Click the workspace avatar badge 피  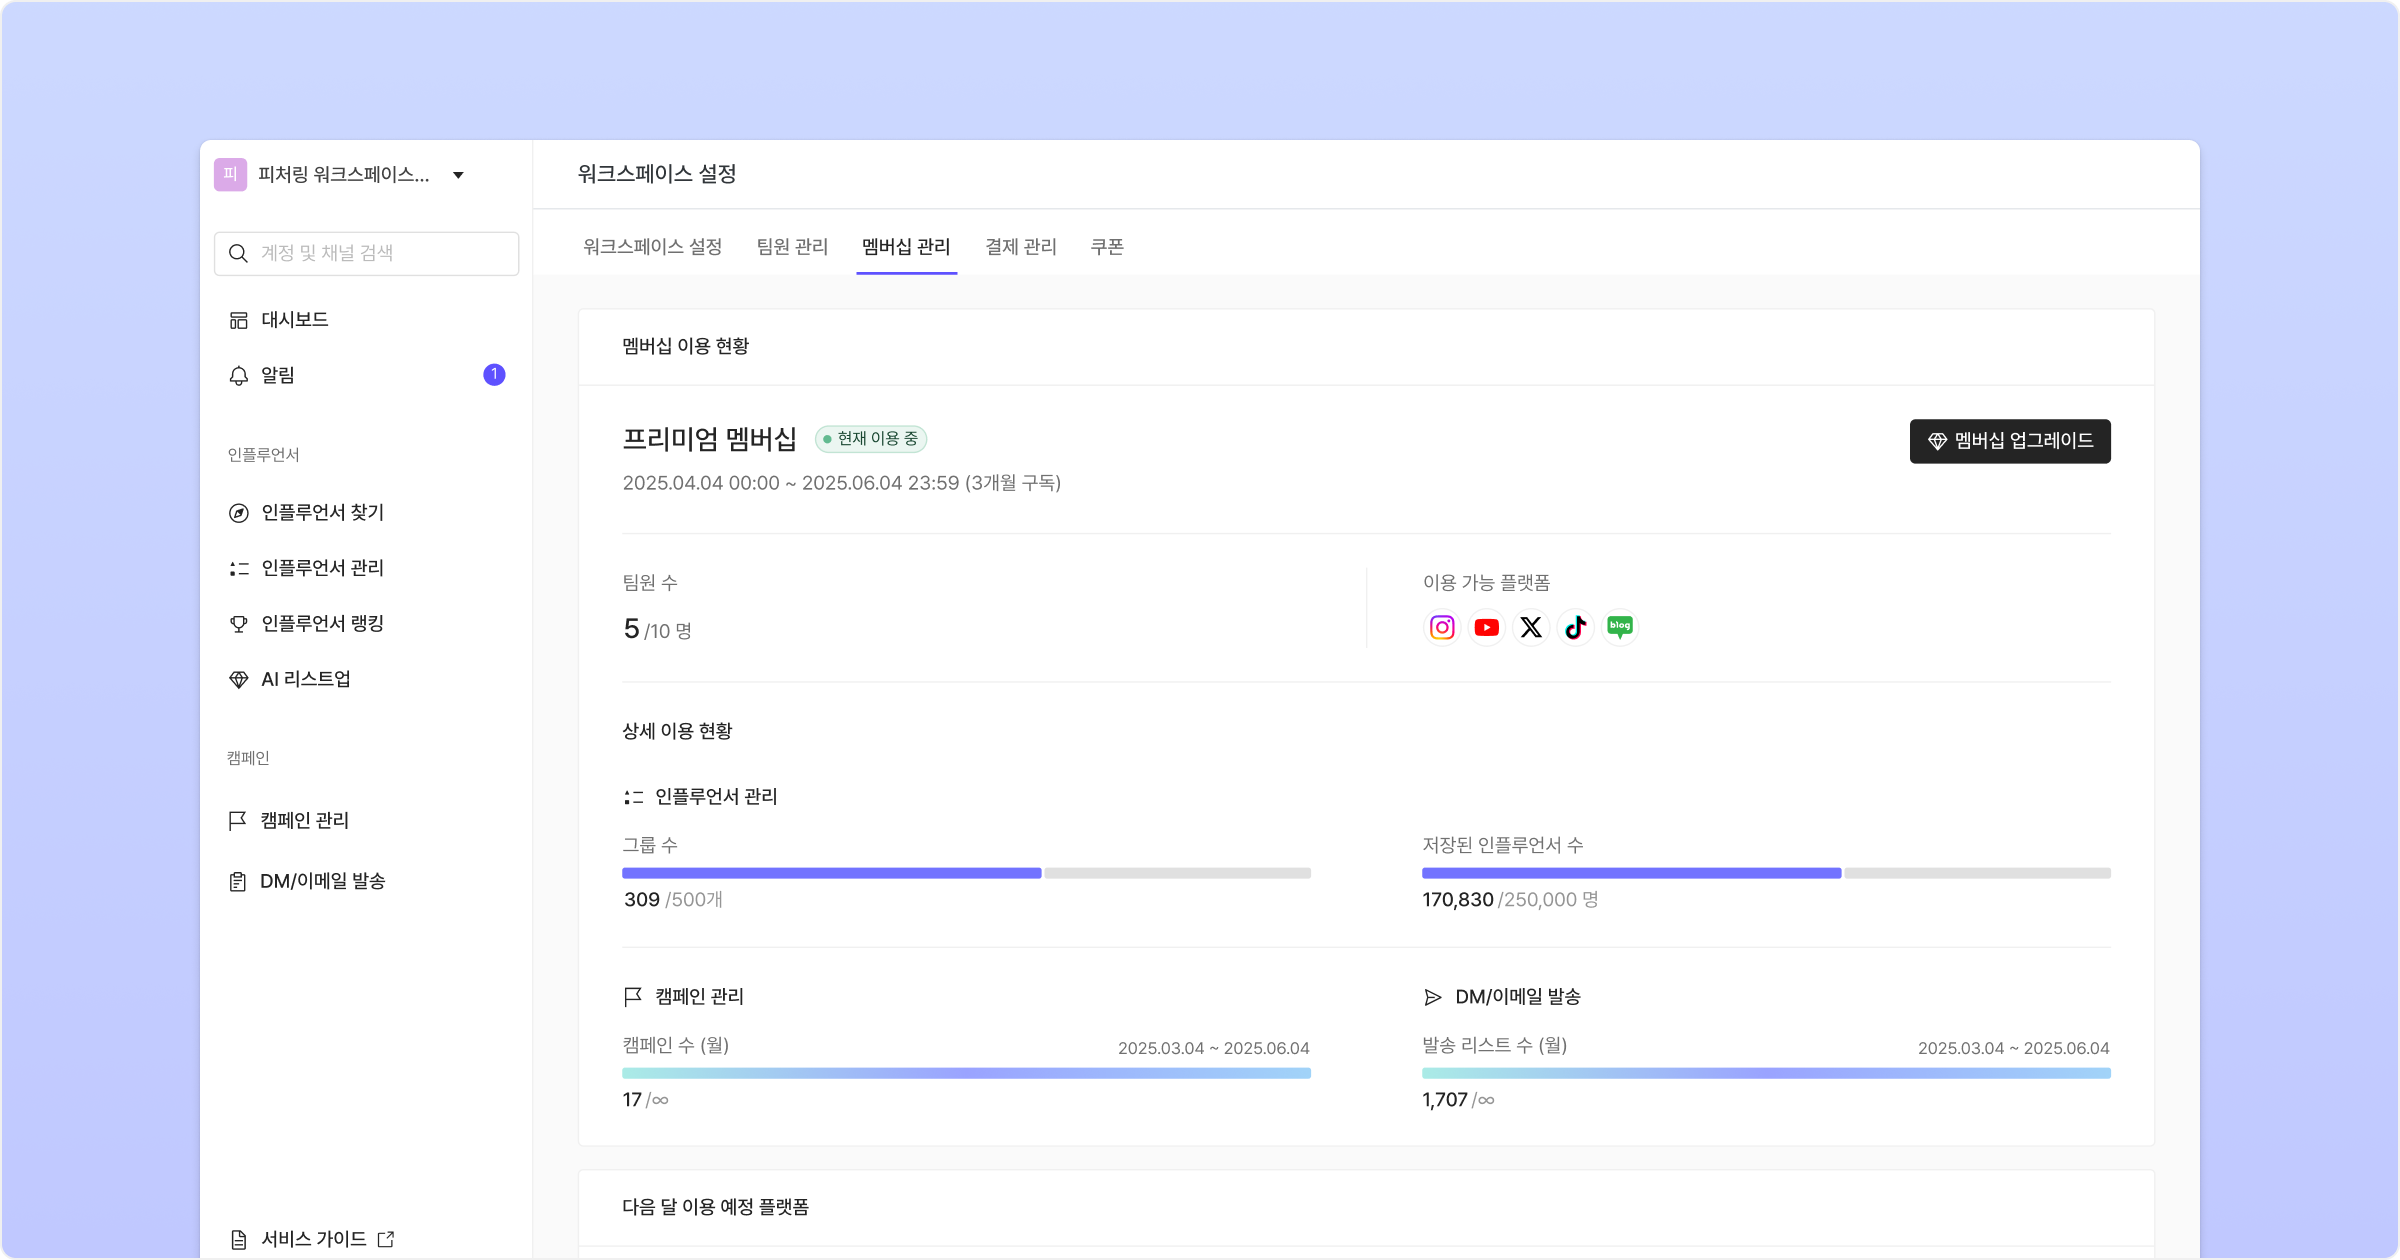230,174
